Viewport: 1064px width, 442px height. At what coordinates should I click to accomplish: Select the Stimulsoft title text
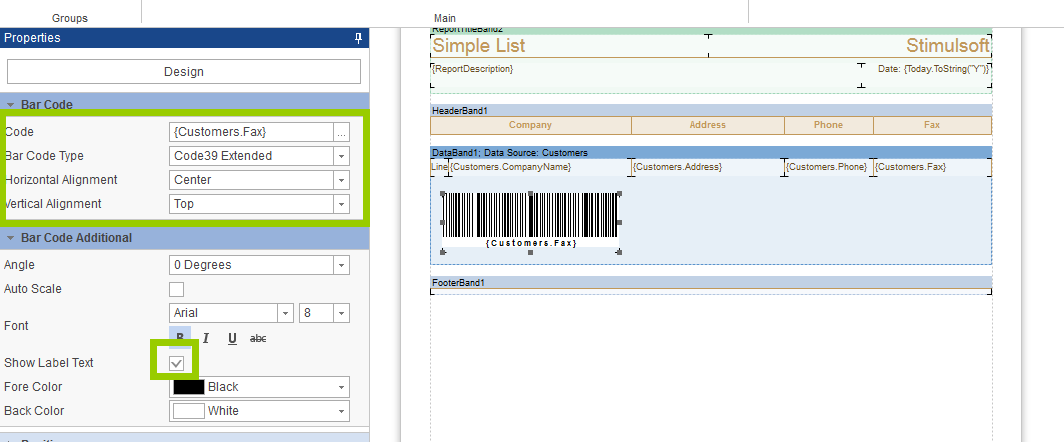tap(947, 46)
